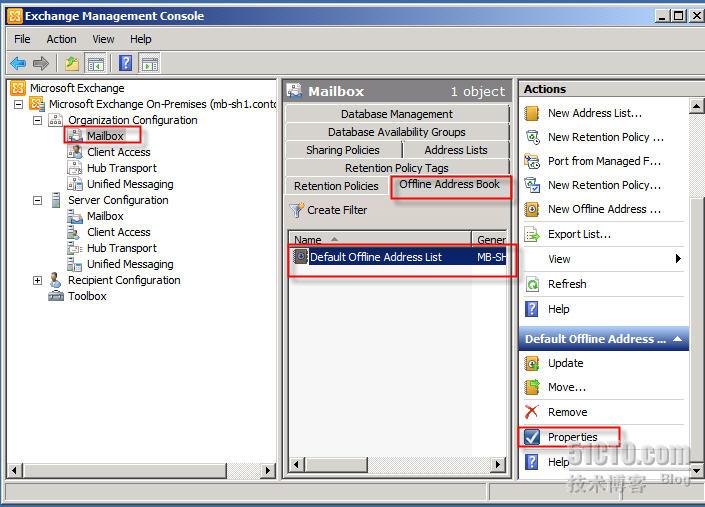Click the results pane scrollbar left arrow
Image resolution: width=705 pixels, height=507 pixels.
coord(296,464)
